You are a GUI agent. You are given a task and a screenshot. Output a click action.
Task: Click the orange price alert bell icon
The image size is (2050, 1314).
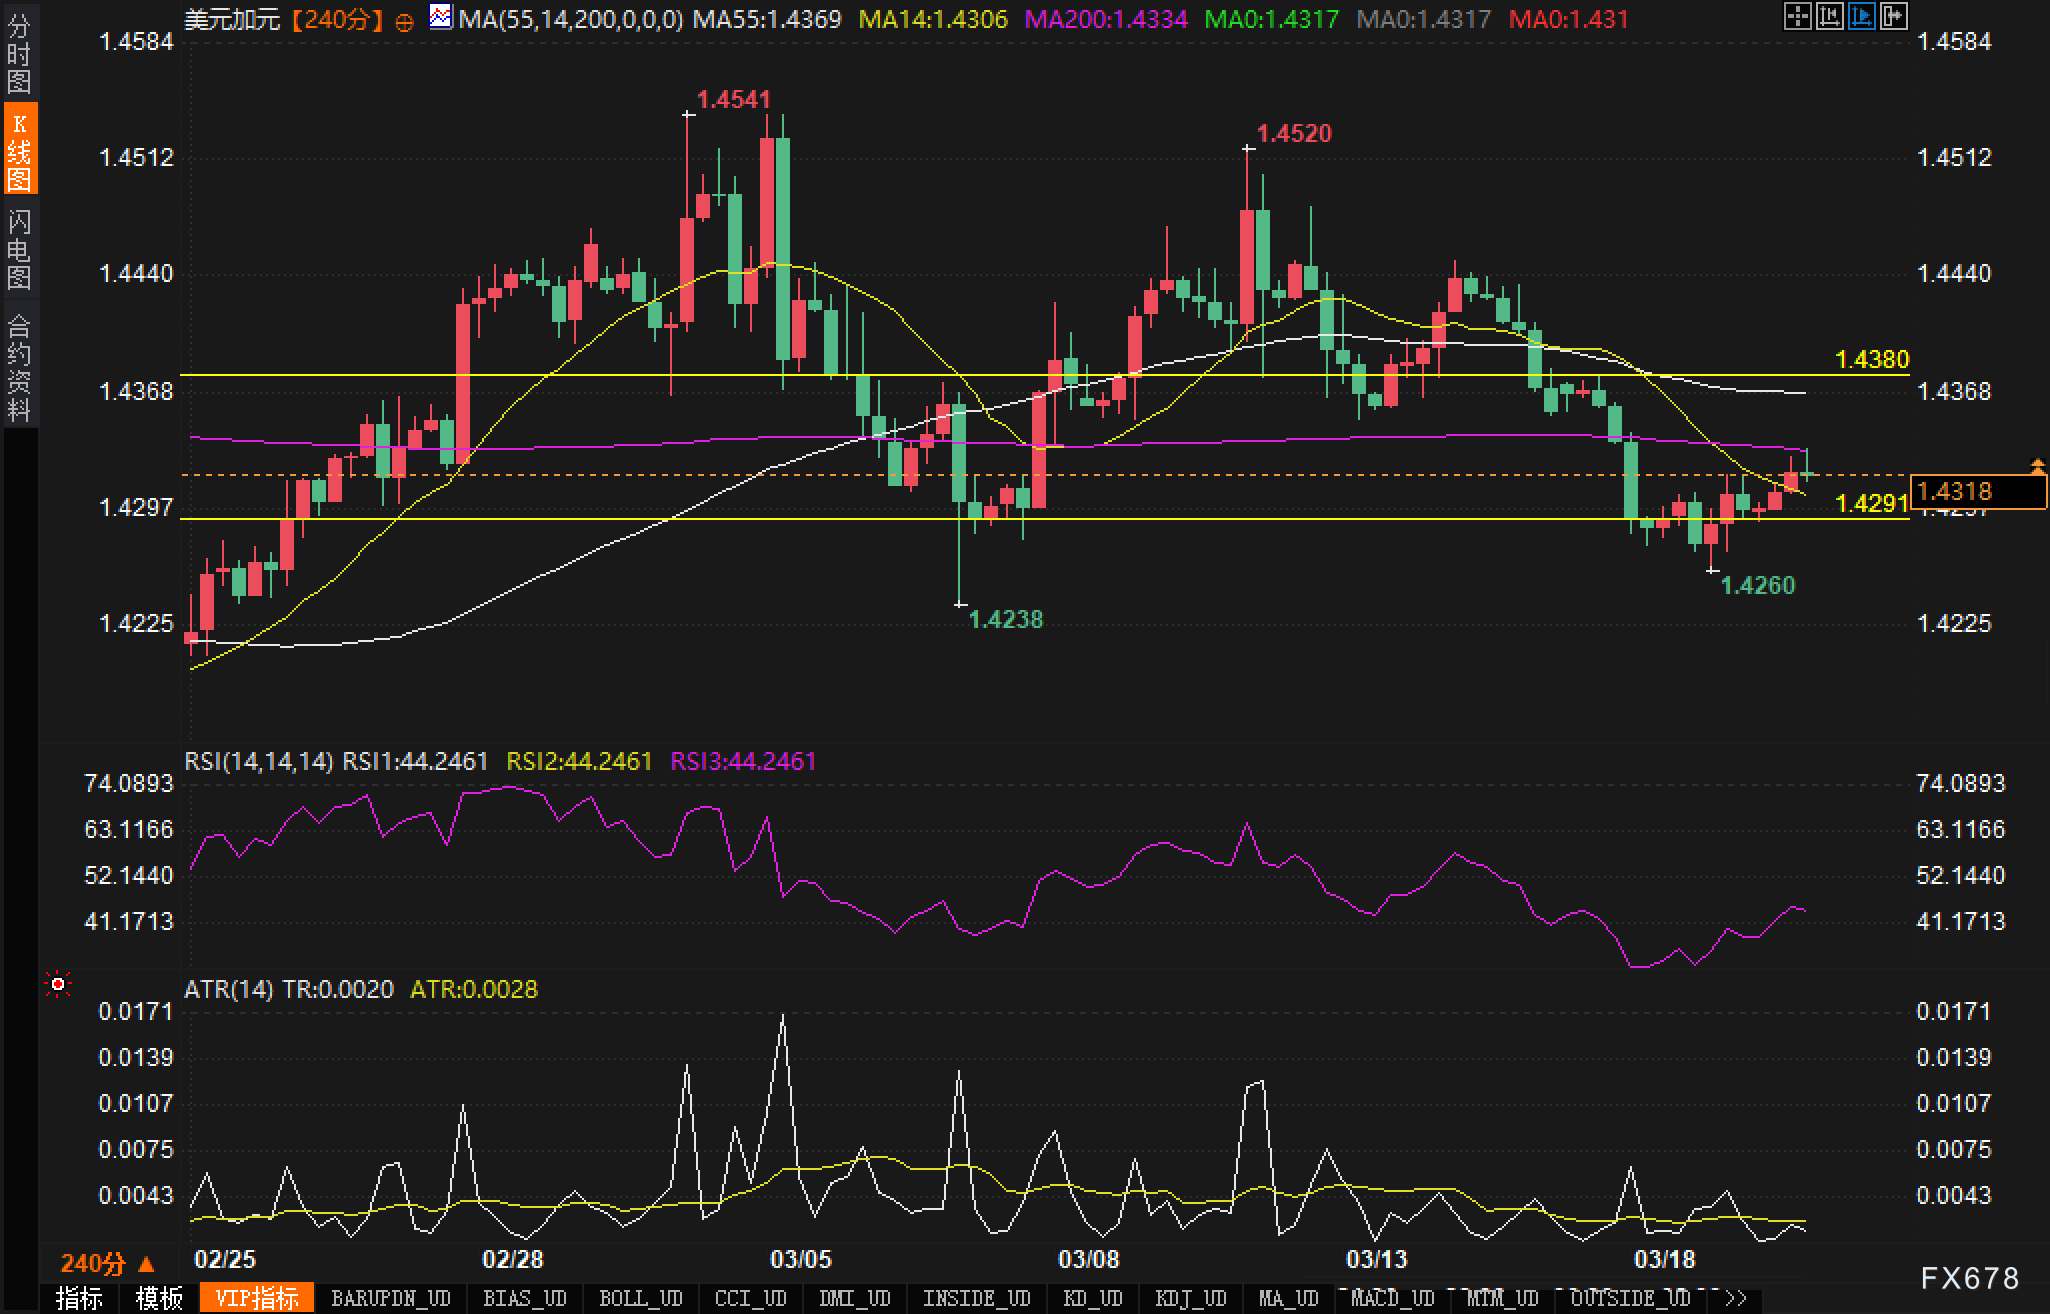click(2037, 465)
